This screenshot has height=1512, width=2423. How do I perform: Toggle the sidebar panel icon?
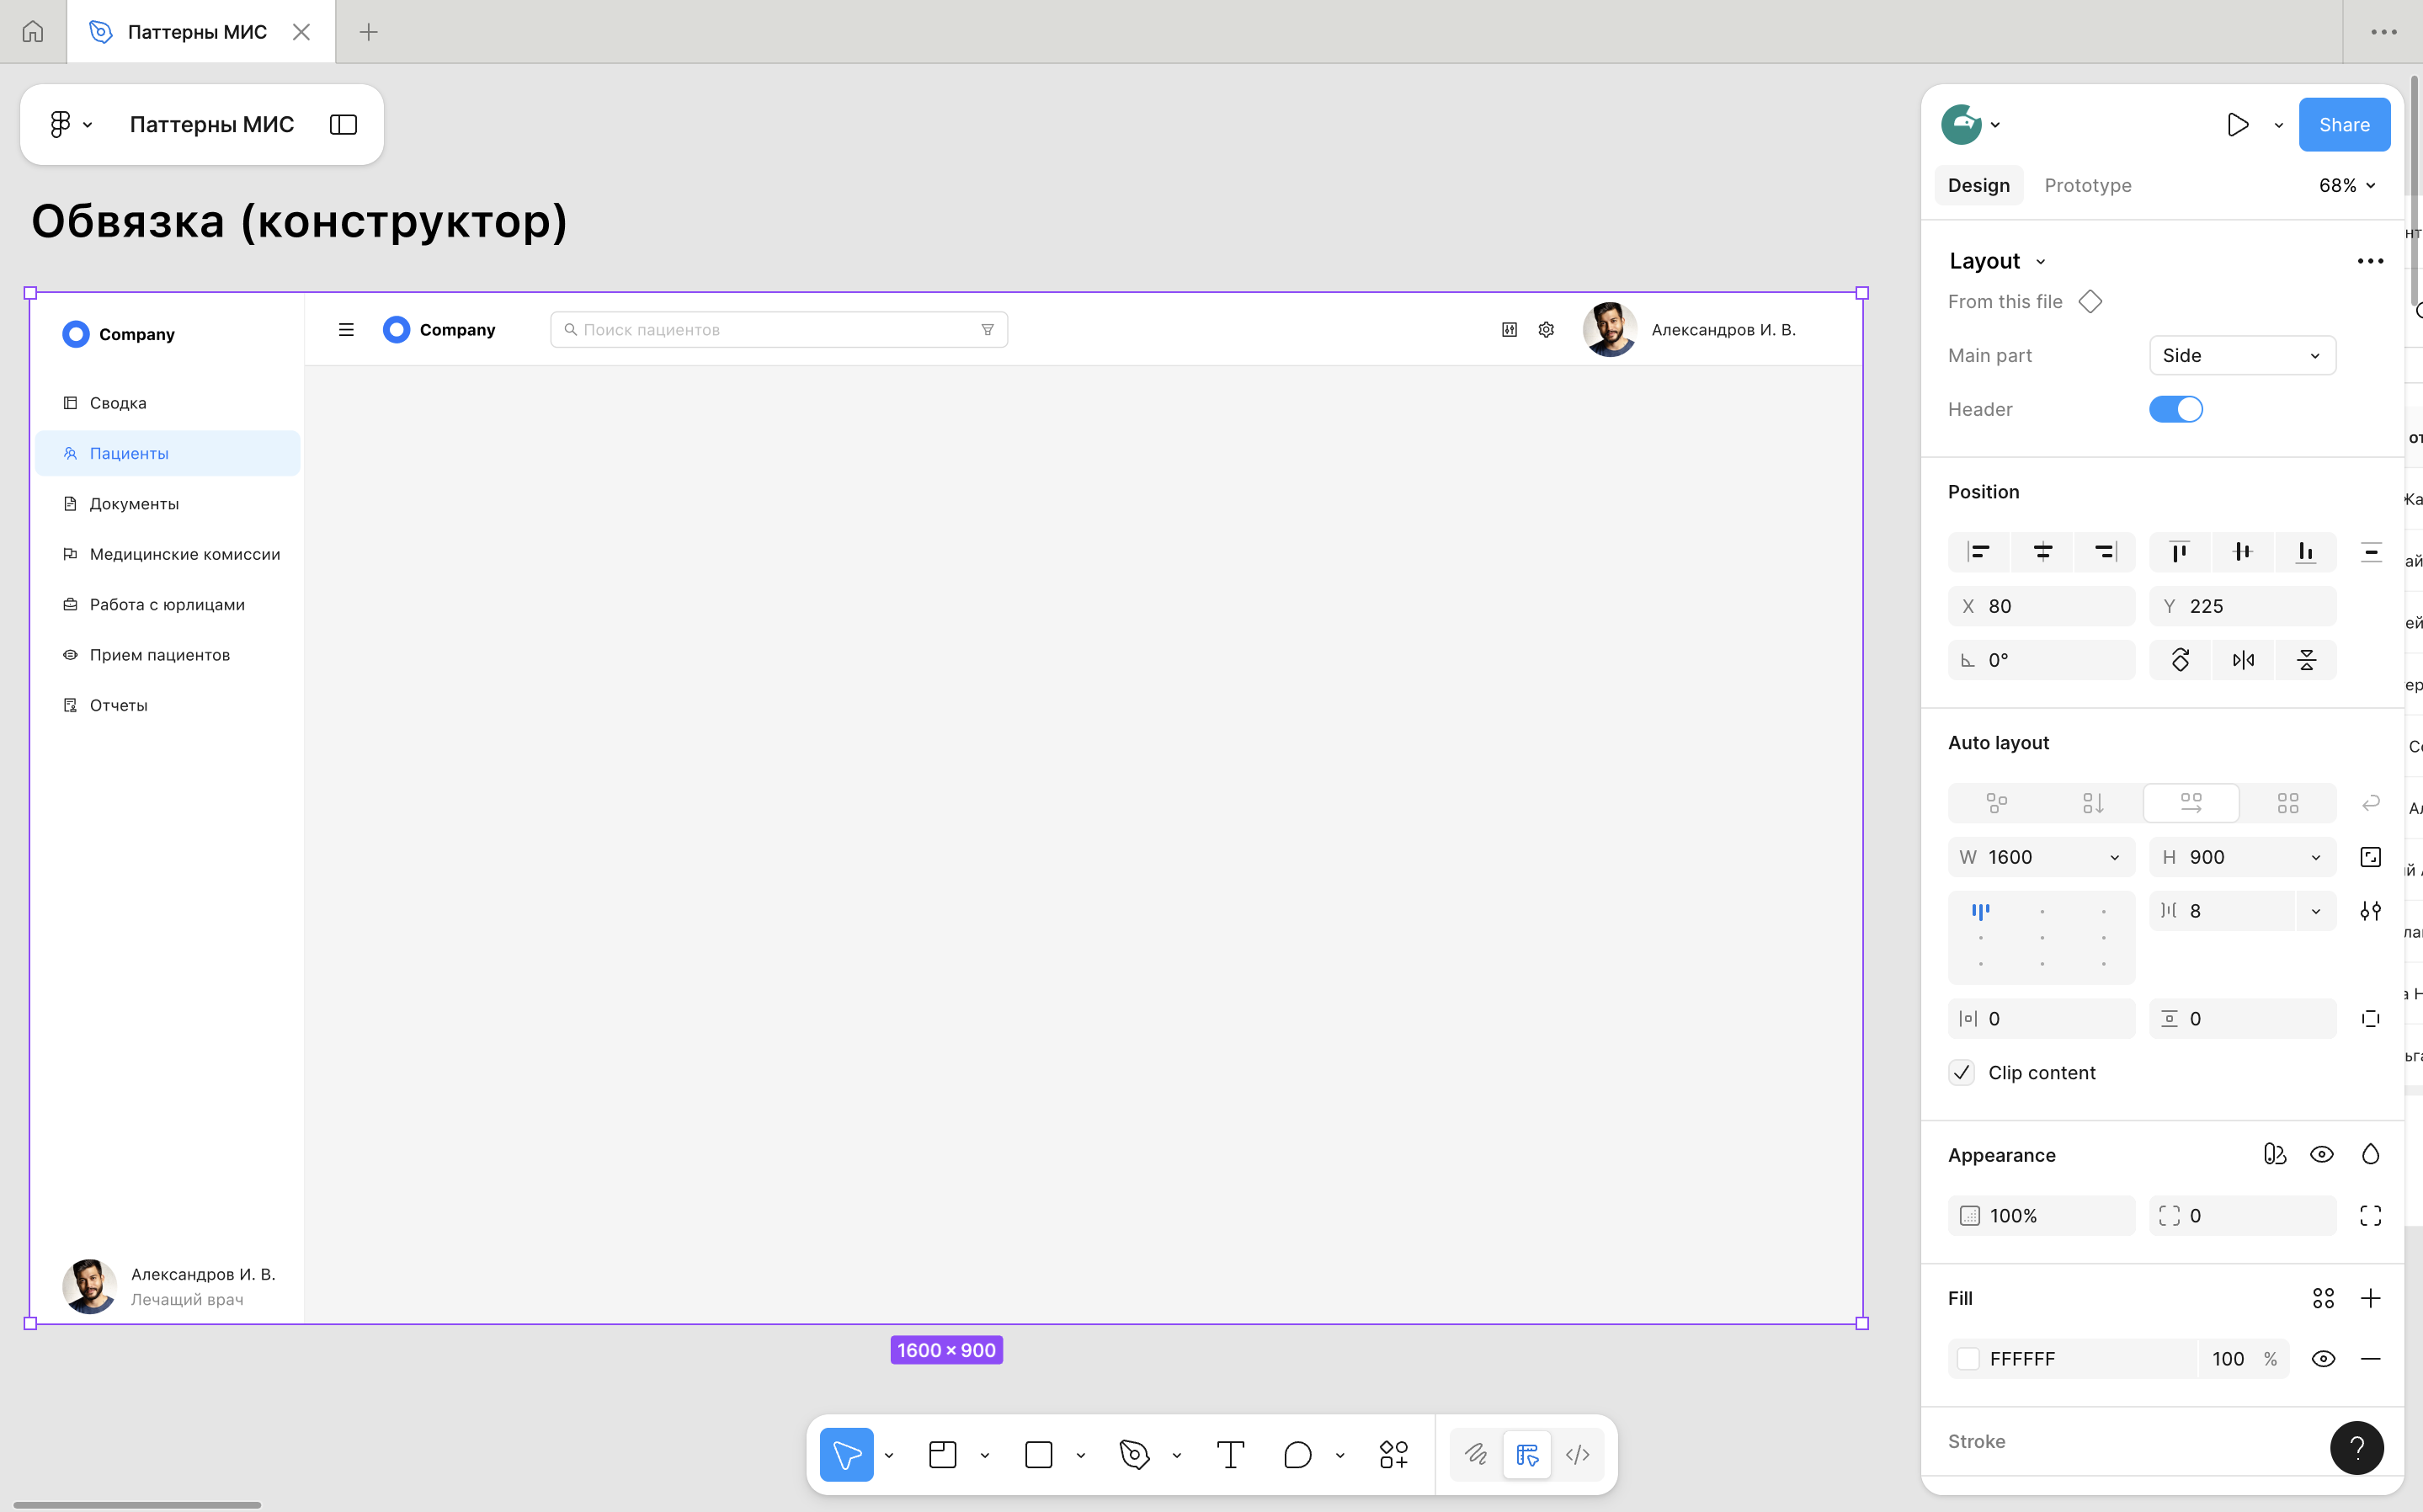[x=343, y=125]
